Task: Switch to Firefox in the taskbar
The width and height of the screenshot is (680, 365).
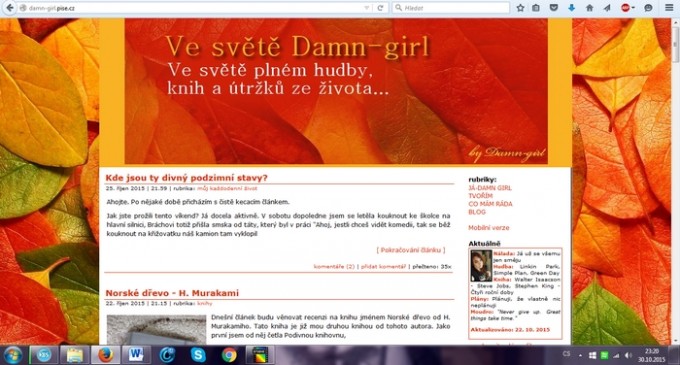Action: tap(105, 355)
